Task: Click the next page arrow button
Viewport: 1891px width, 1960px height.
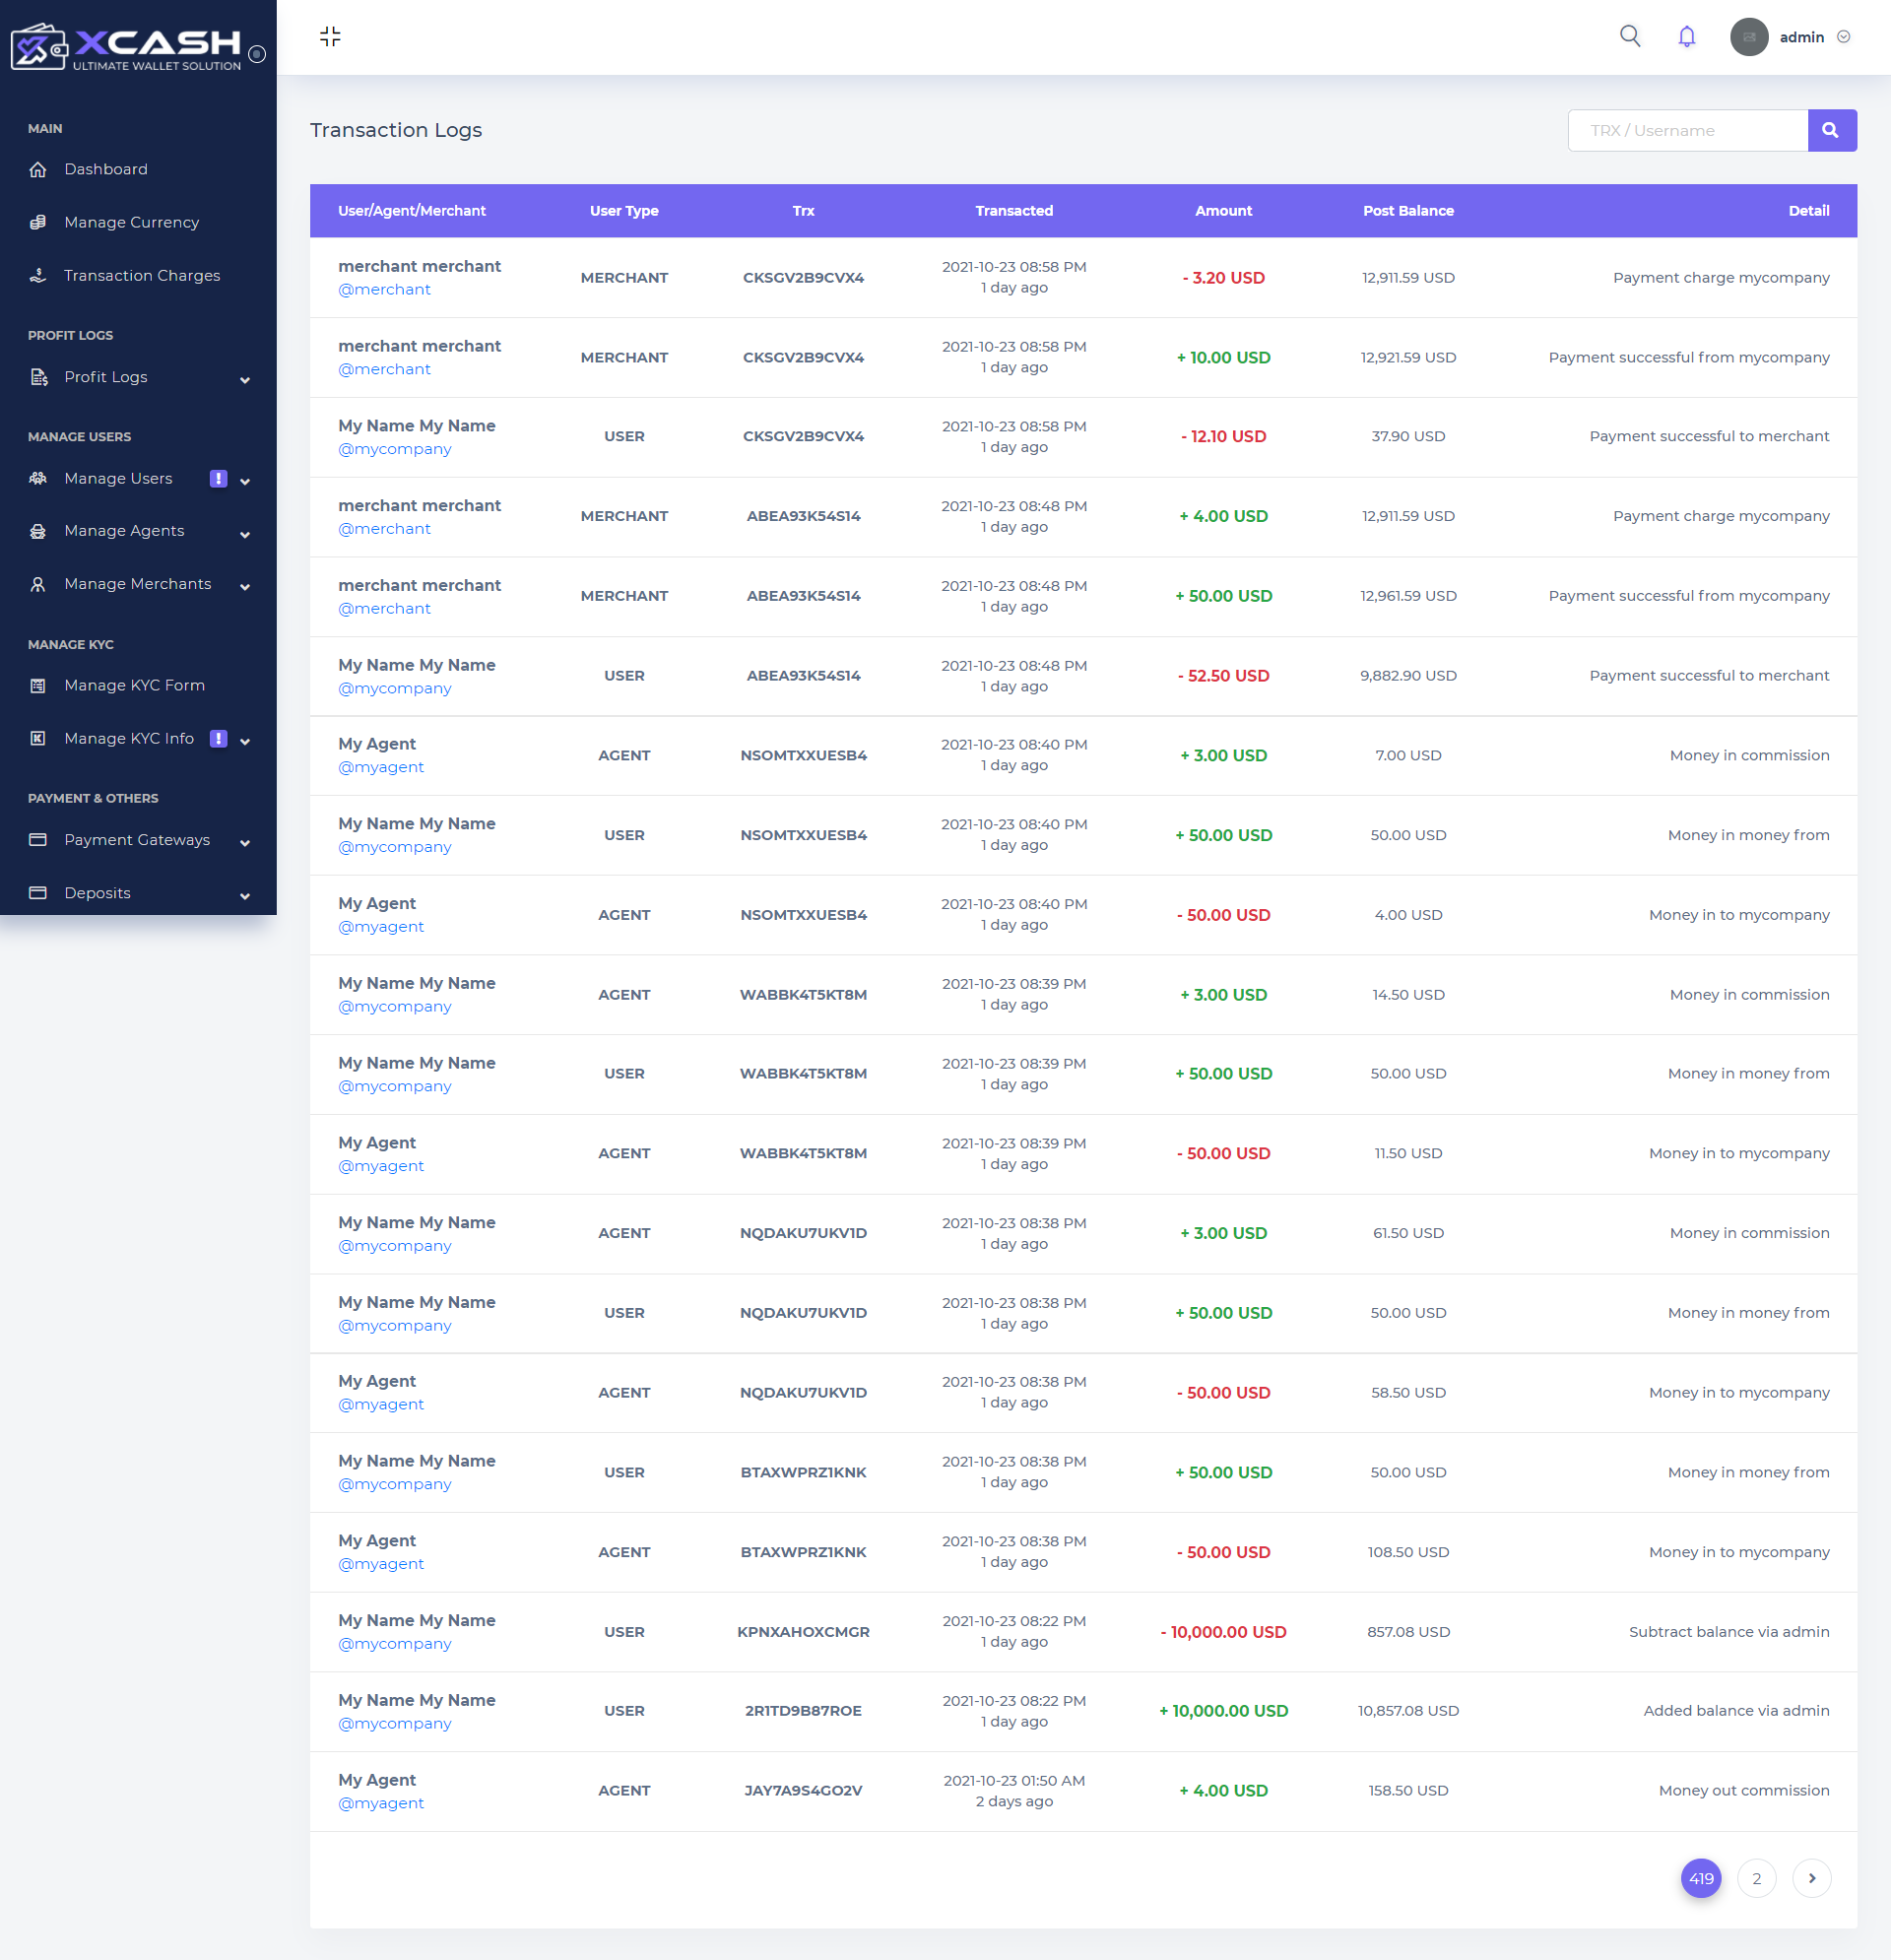Action: pos(1811,1878)
